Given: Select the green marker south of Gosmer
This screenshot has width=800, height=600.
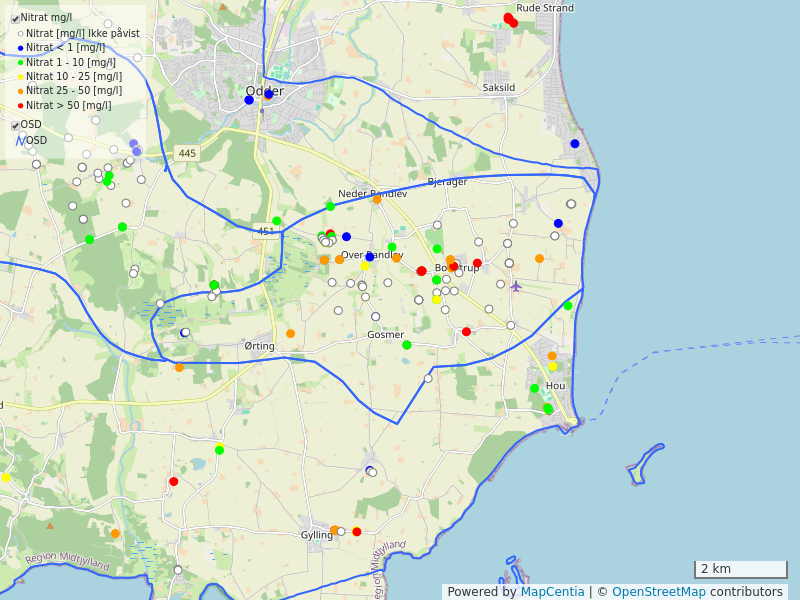Looking at the screenshot, I should [407, 345].
